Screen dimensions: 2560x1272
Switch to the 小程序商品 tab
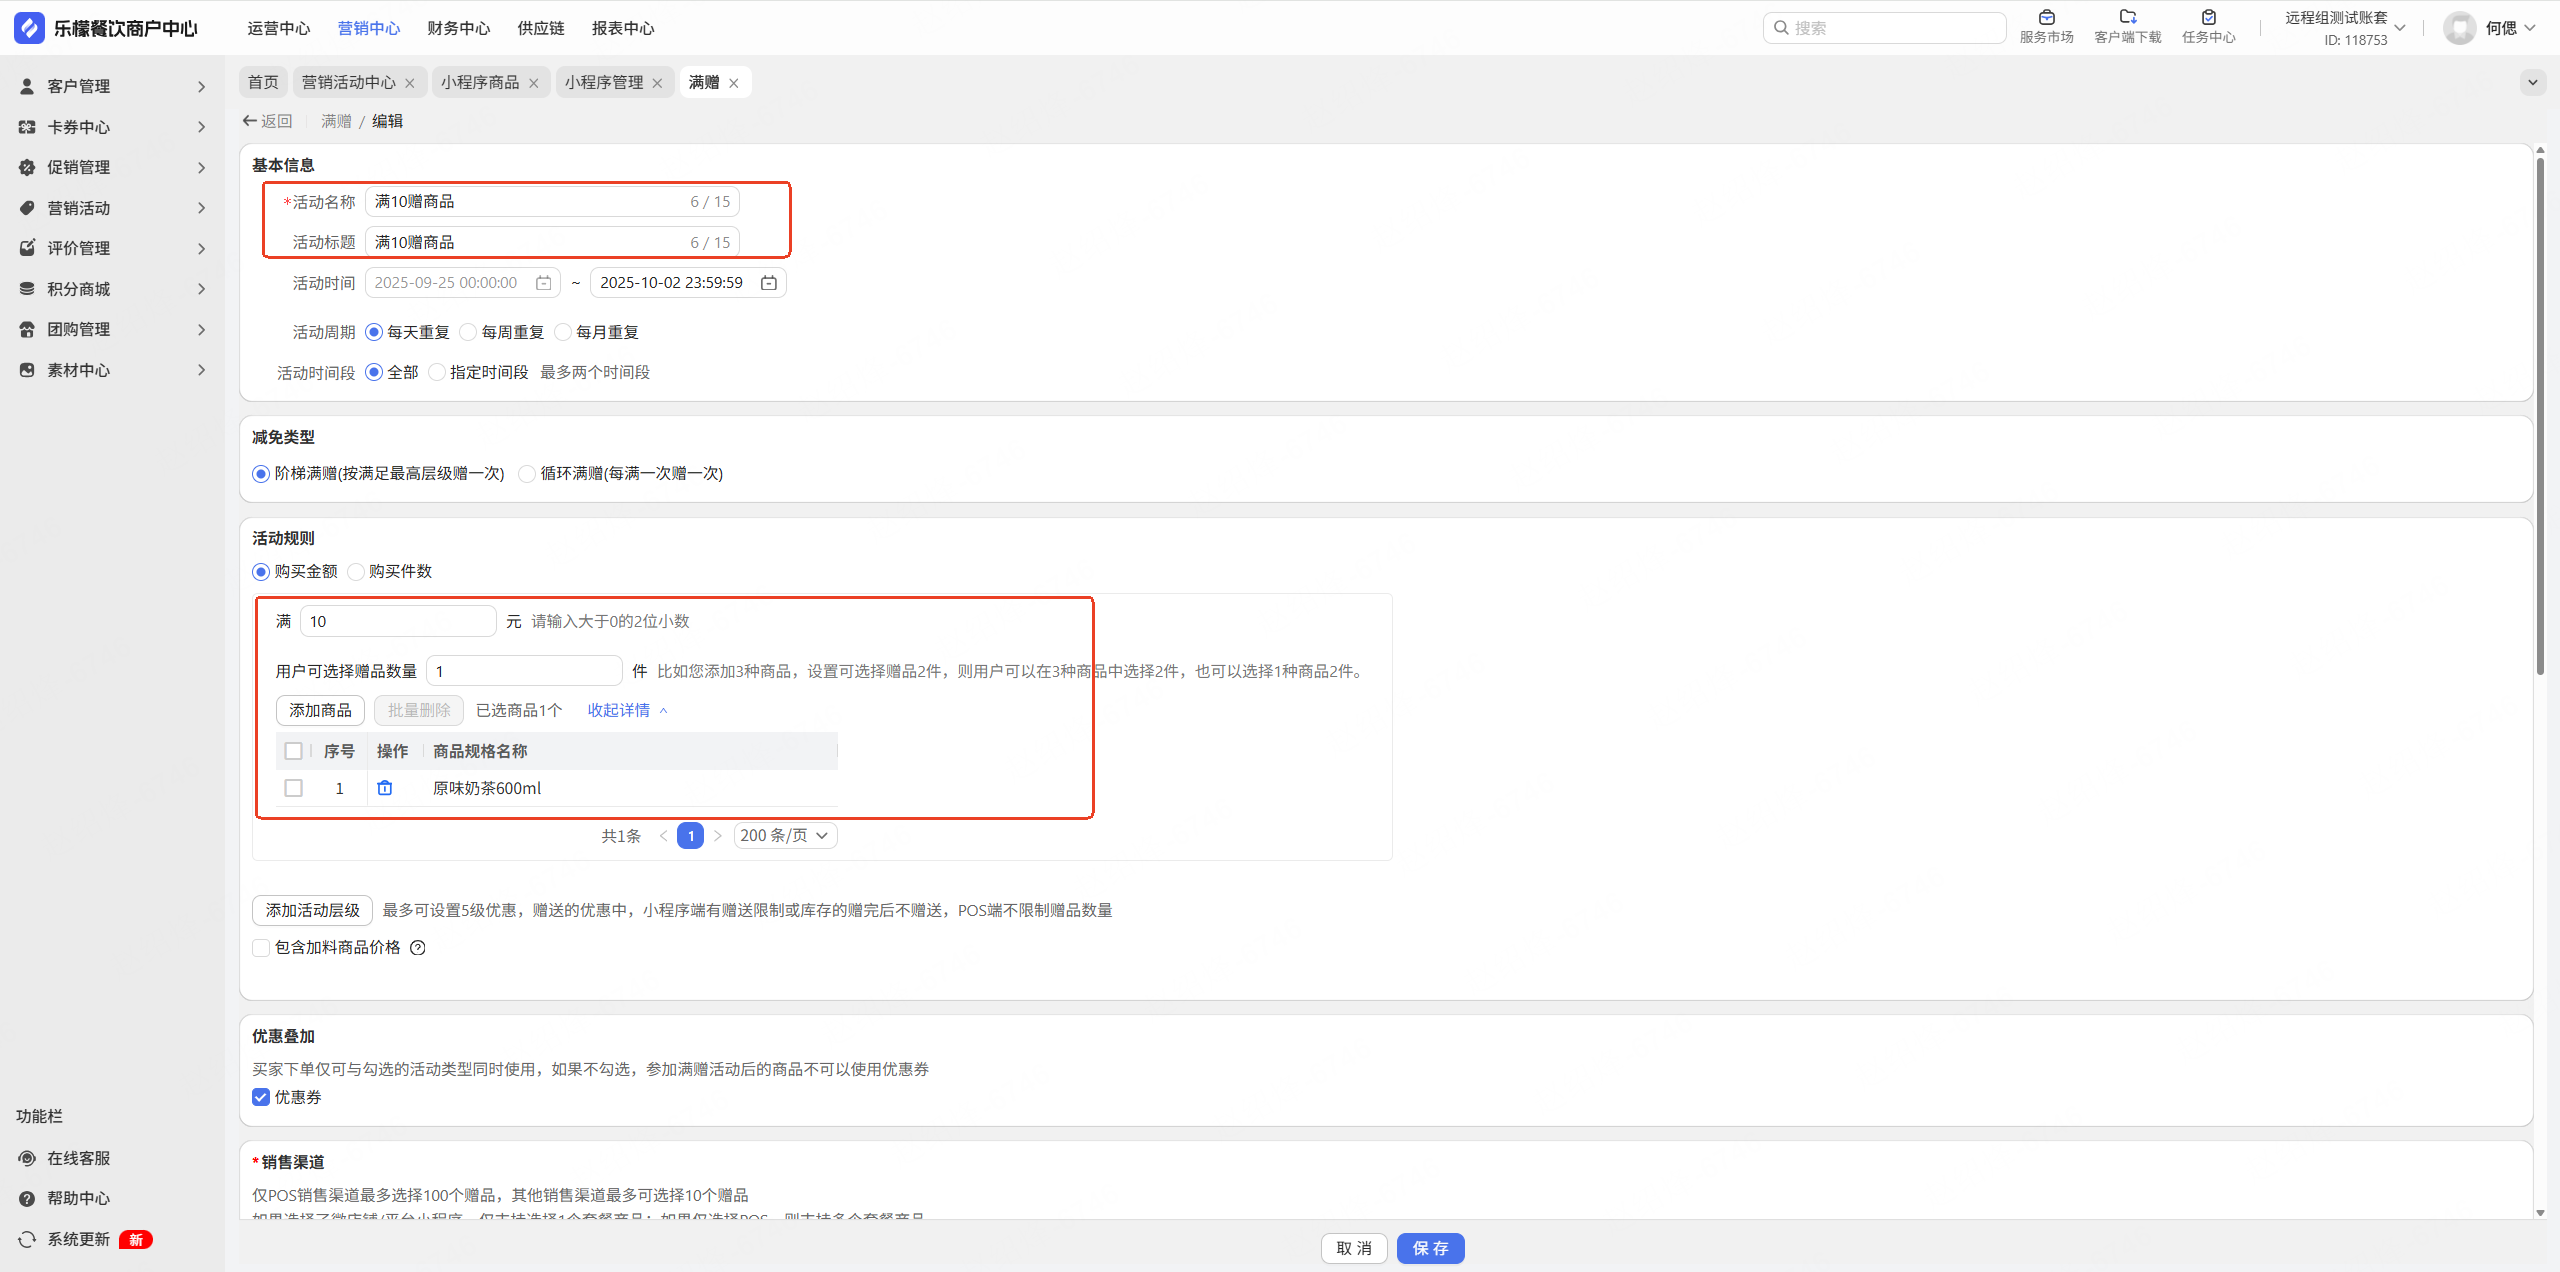[479, 82]
